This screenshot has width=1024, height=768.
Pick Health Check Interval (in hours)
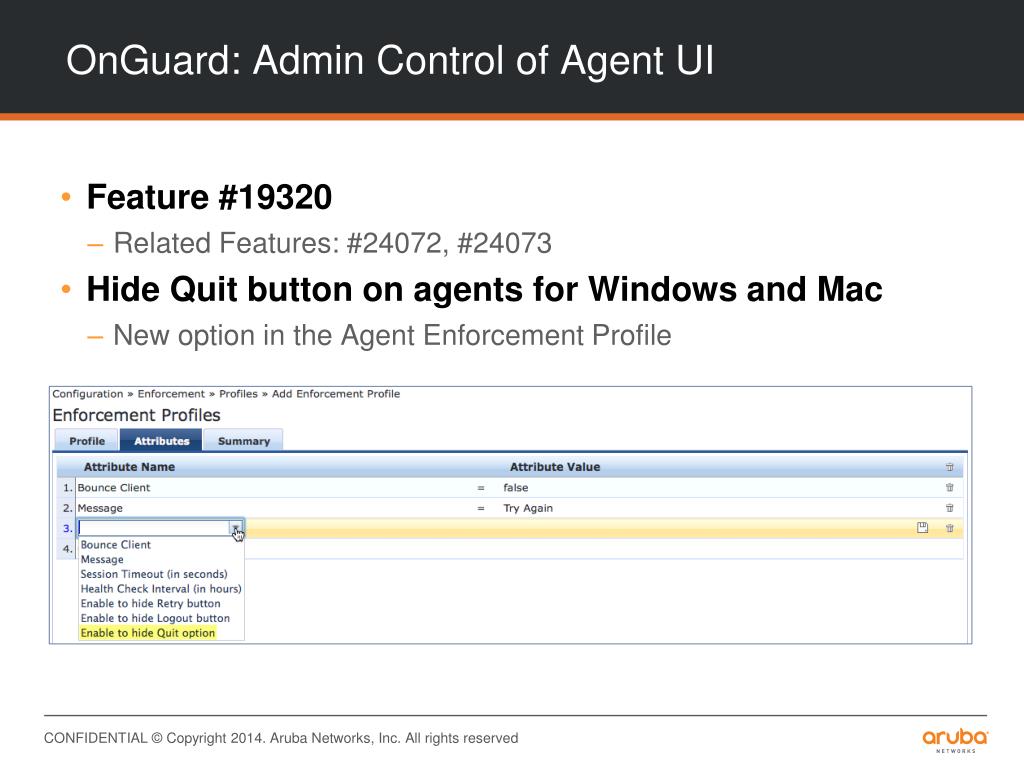click(x=161, y=588)
